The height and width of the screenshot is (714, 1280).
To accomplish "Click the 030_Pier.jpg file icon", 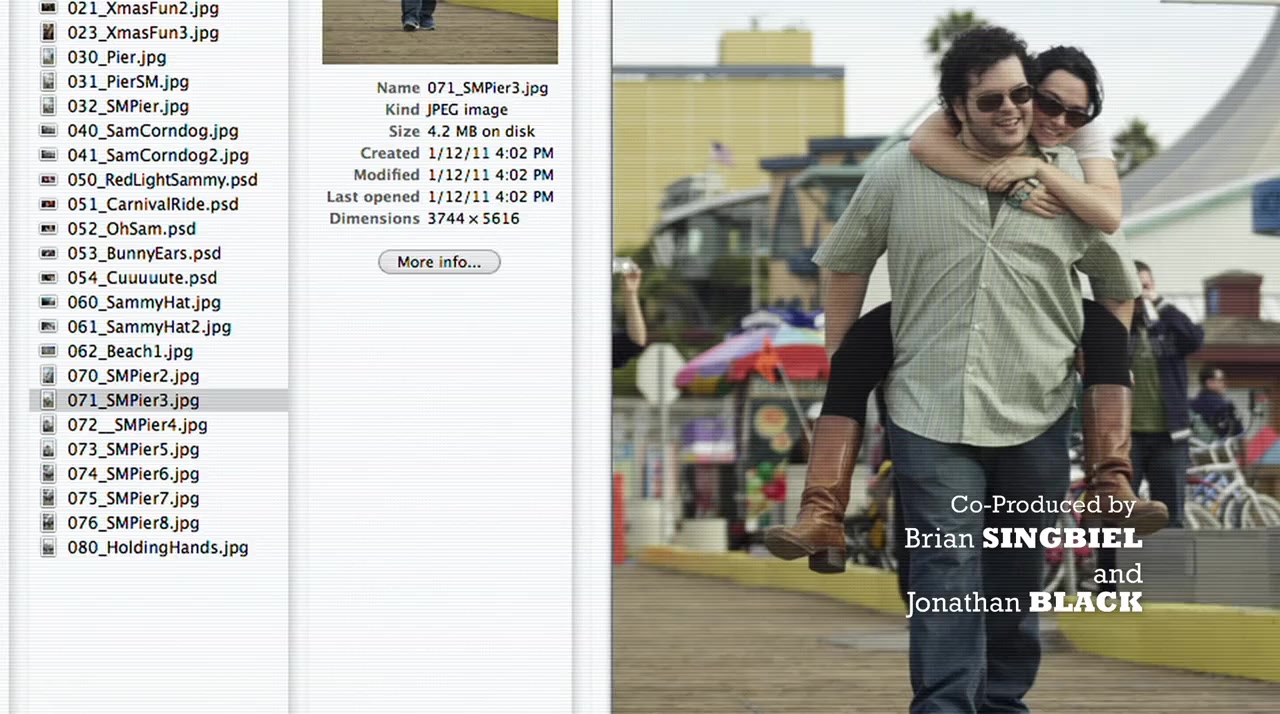I will [47, 57].
